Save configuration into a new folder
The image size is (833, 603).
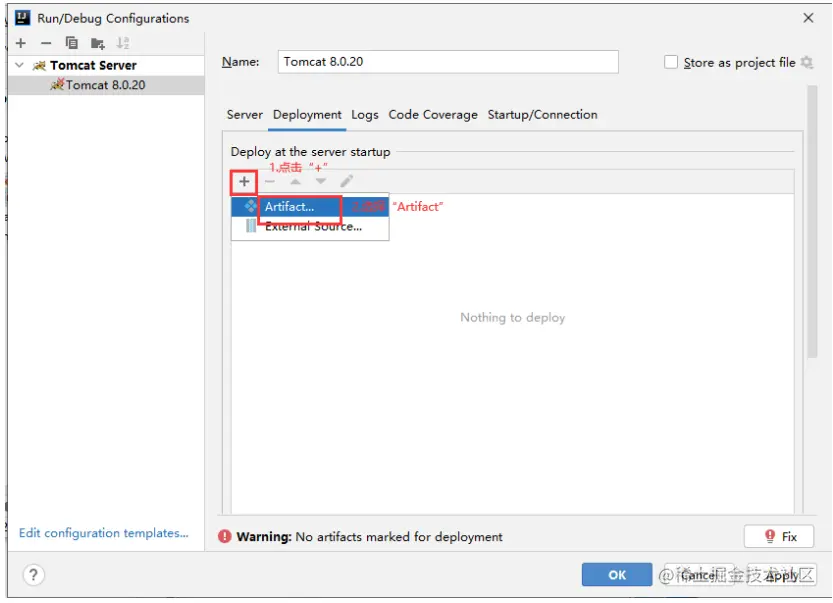(x=97, y=43)
